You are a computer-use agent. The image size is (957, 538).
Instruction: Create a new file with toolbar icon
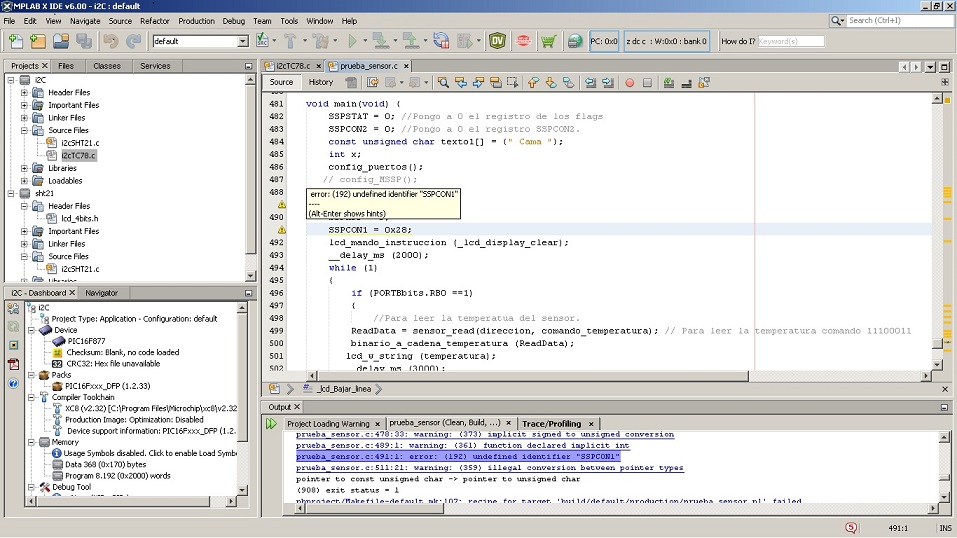(16, 41)
